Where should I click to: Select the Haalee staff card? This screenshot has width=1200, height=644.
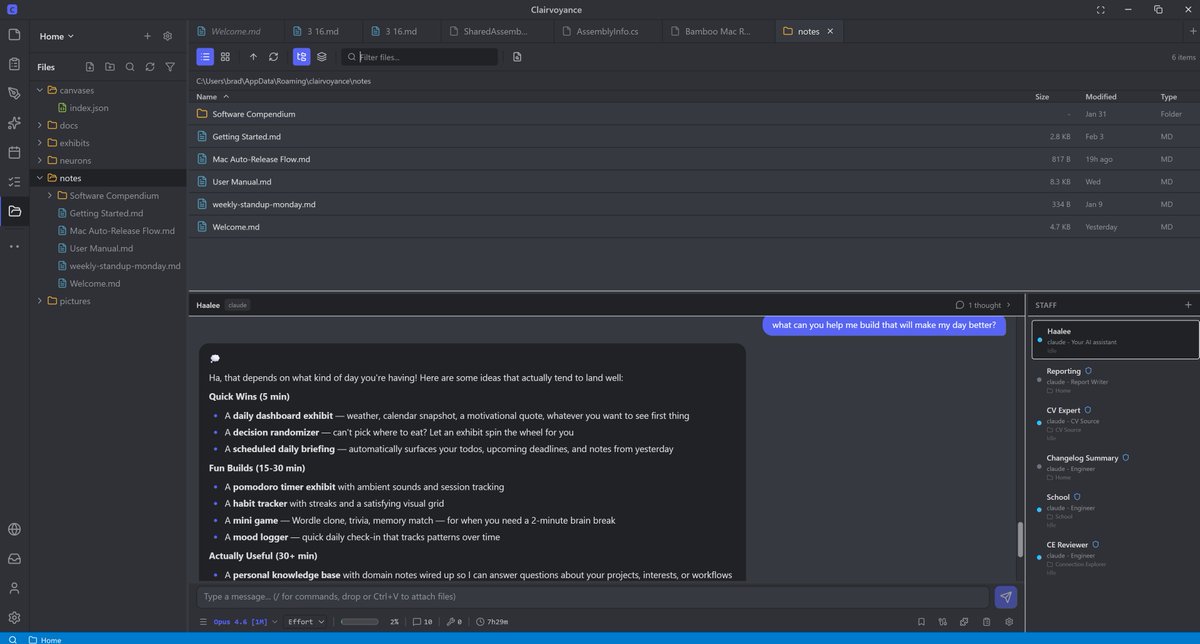(x=1115, y=340)
